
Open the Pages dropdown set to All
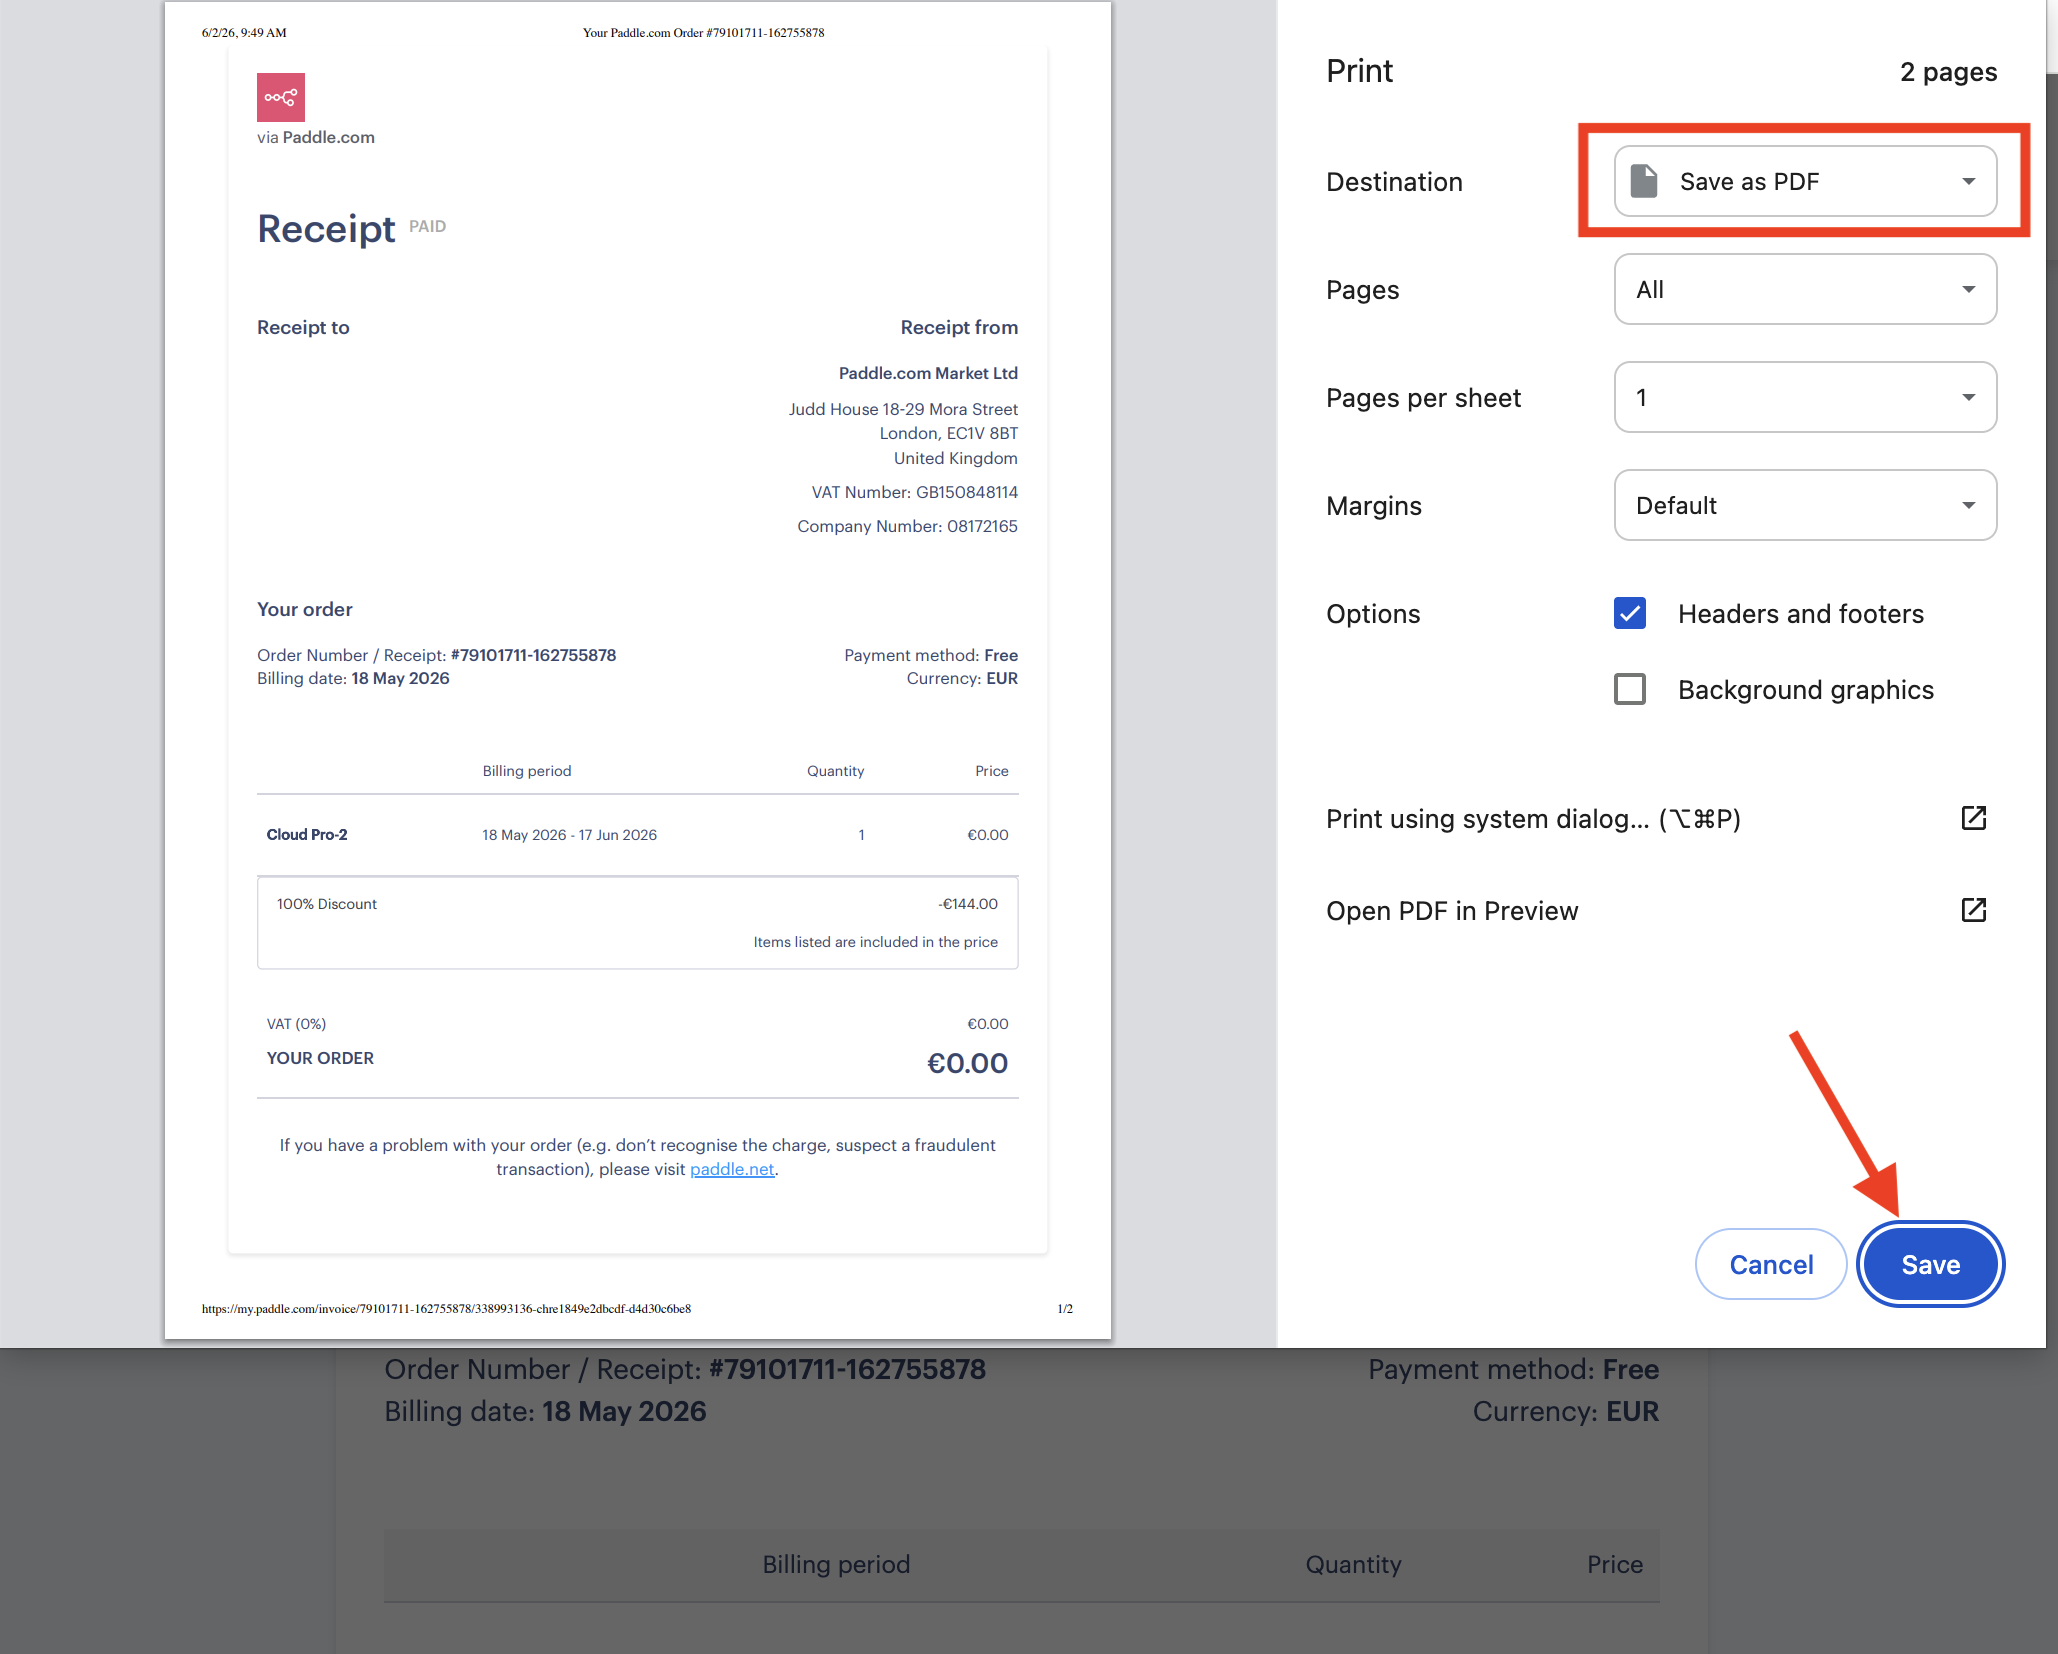pos(1805,289)
